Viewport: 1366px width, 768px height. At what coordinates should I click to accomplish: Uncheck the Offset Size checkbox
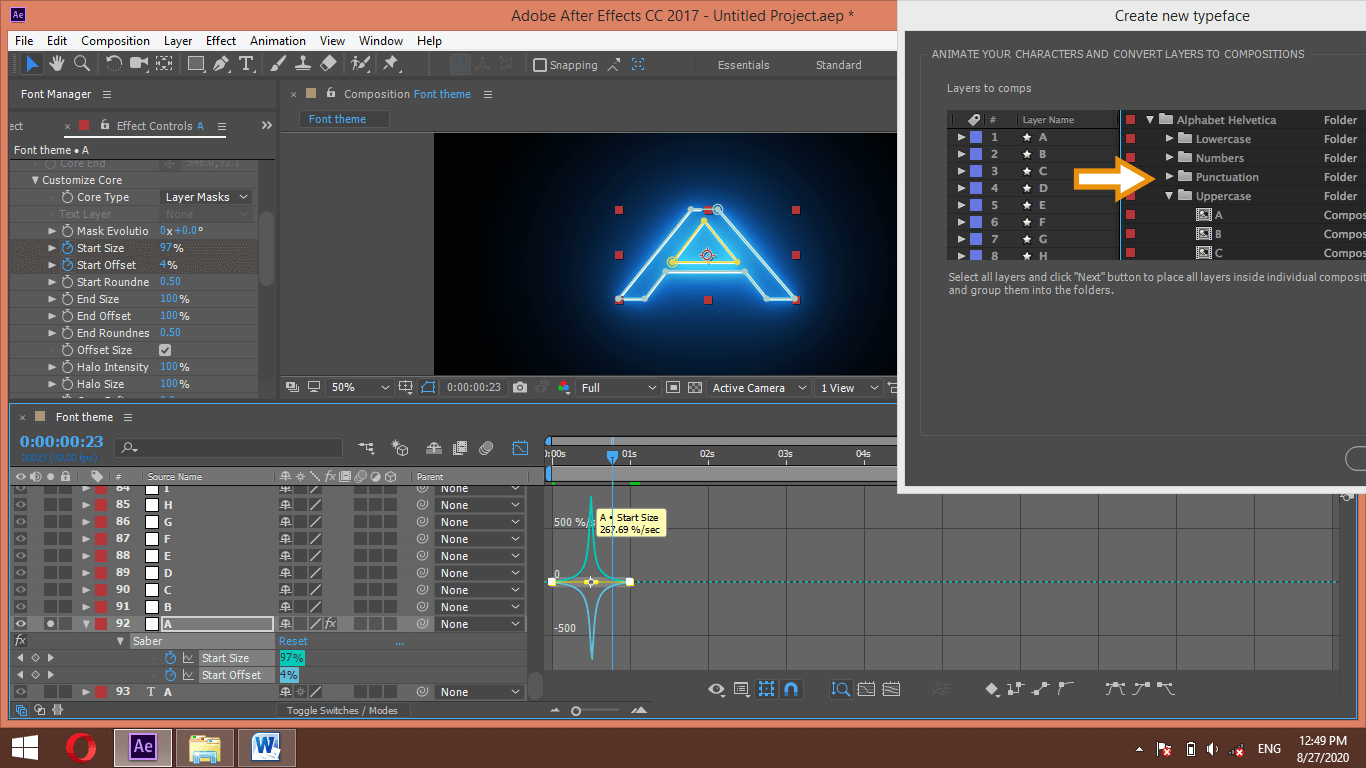[x=165, y=350]
